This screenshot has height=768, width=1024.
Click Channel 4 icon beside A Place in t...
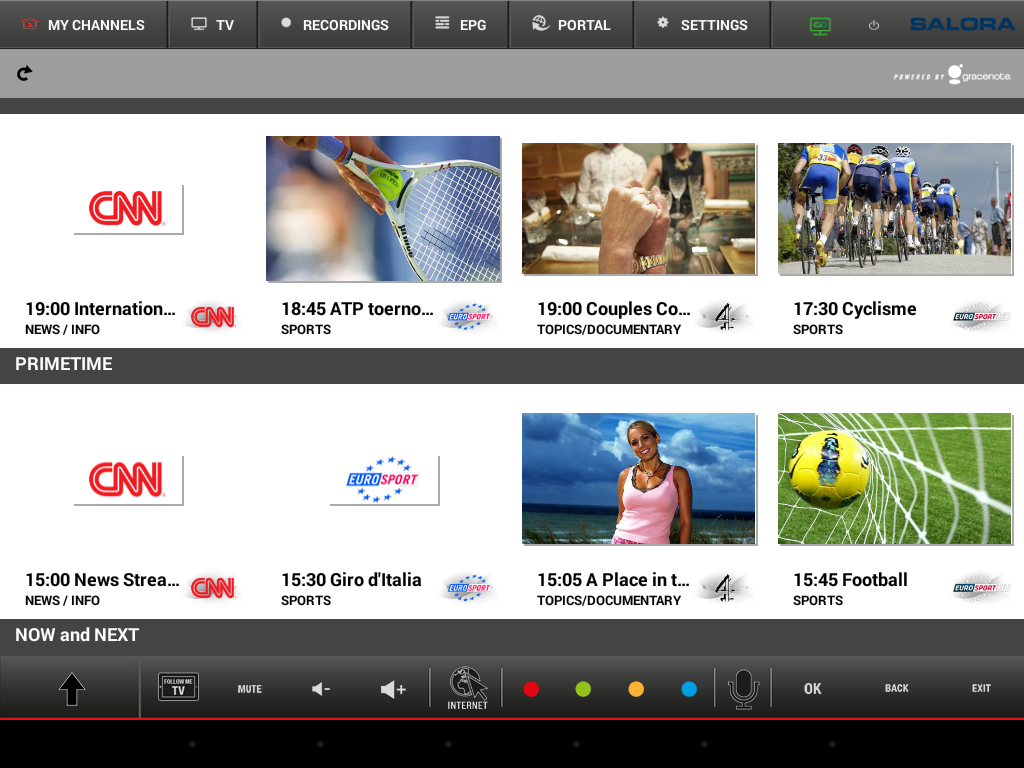pyautogui.click(x=725, y=588)
